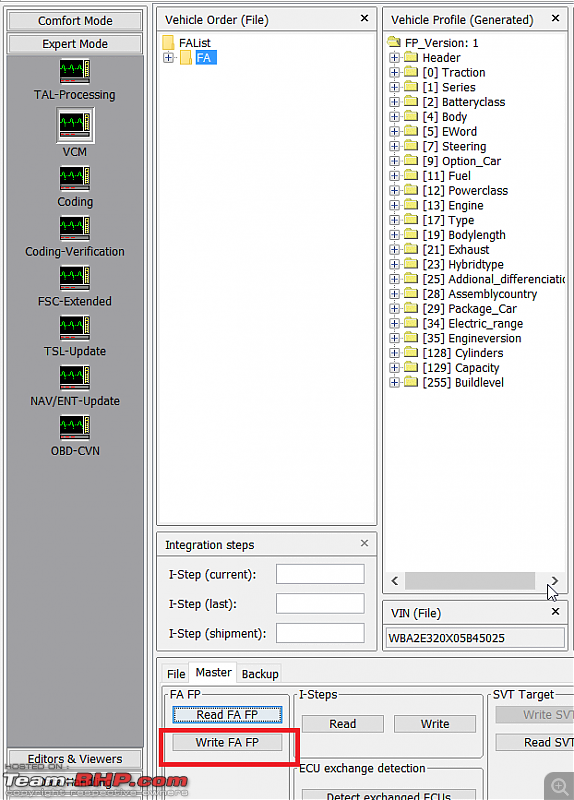The image size is (574, 800).
Task: Close the VIN (File) panel
Action: point(556,611)
